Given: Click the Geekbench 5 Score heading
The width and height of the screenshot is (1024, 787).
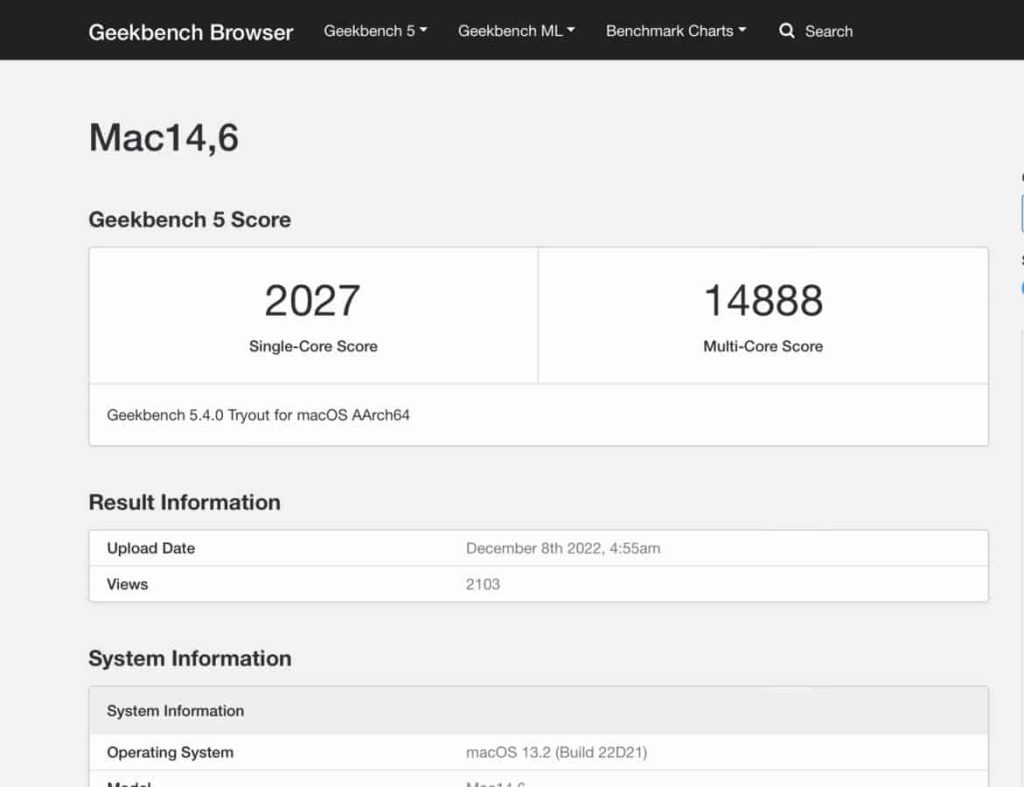Looking at the screenshot, I should tap(190, 219).
